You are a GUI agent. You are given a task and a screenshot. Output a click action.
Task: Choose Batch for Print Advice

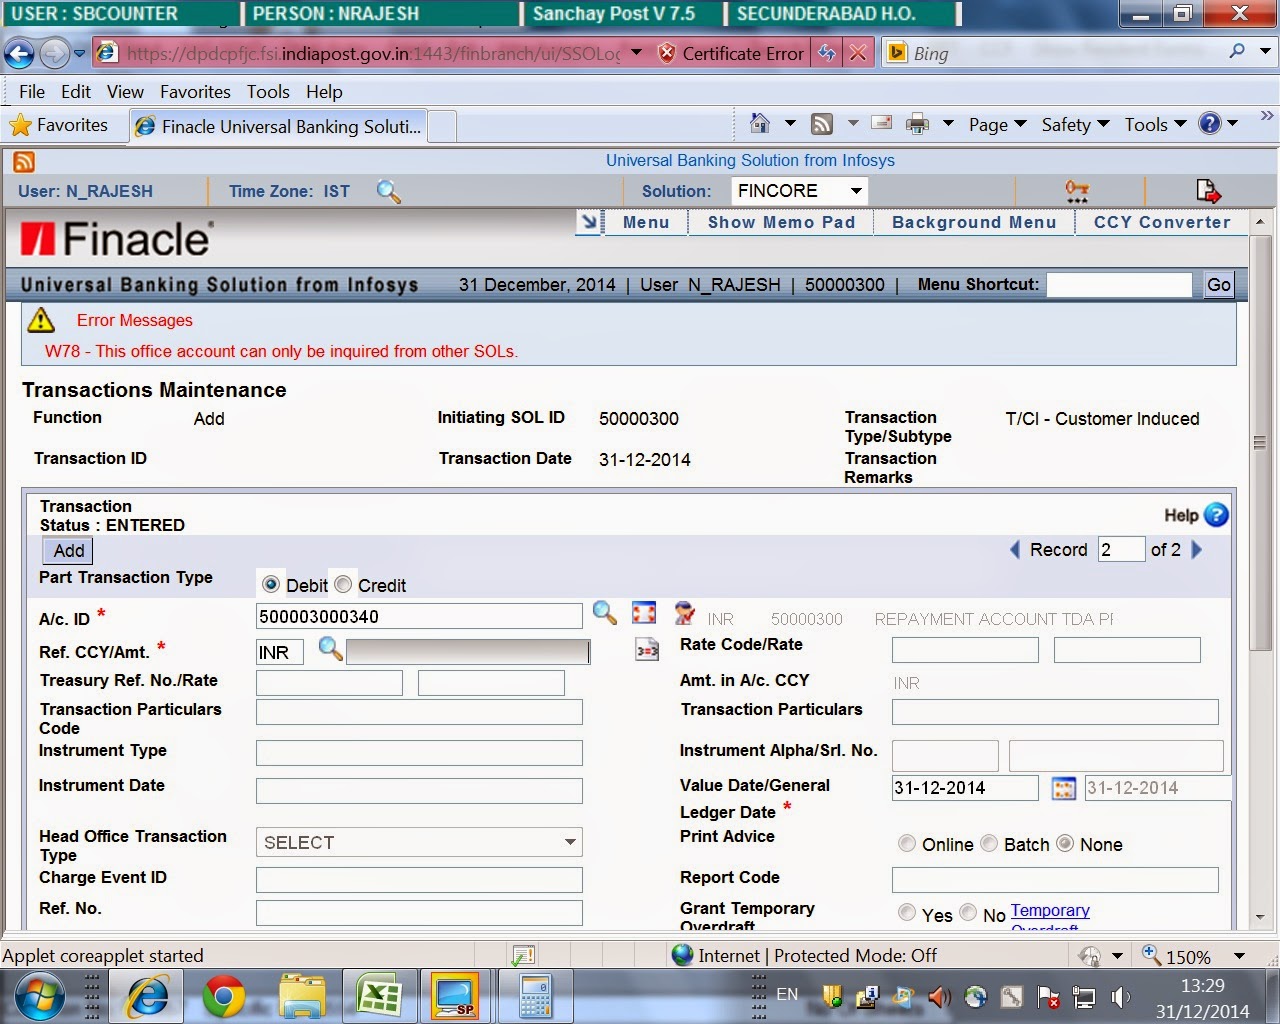(x=989, y=843)
